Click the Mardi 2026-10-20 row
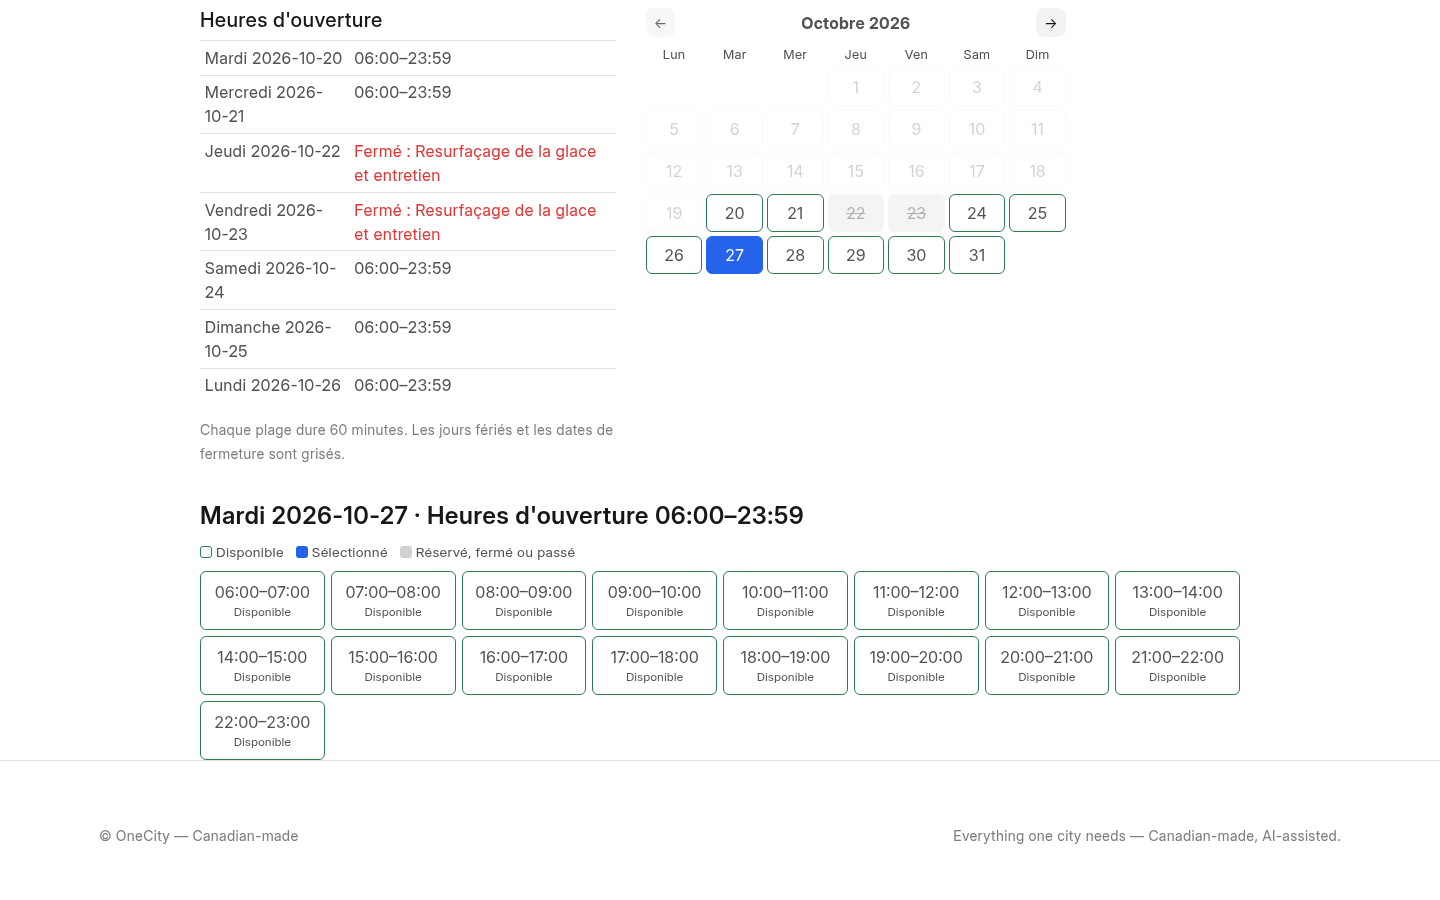 click(408, 58)
